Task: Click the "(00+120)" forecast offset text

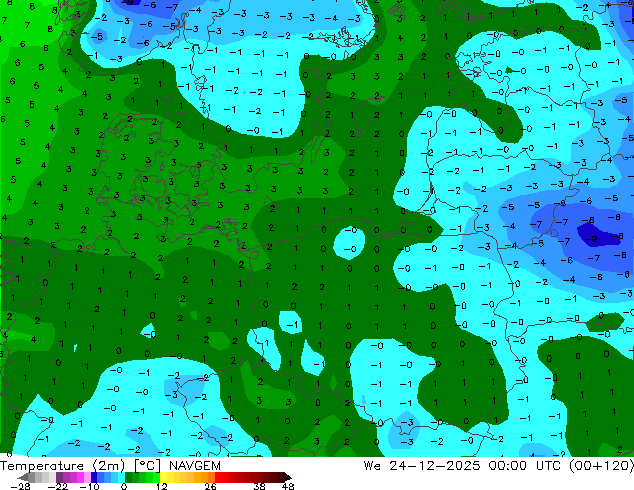Action: (x=601, y=466)
